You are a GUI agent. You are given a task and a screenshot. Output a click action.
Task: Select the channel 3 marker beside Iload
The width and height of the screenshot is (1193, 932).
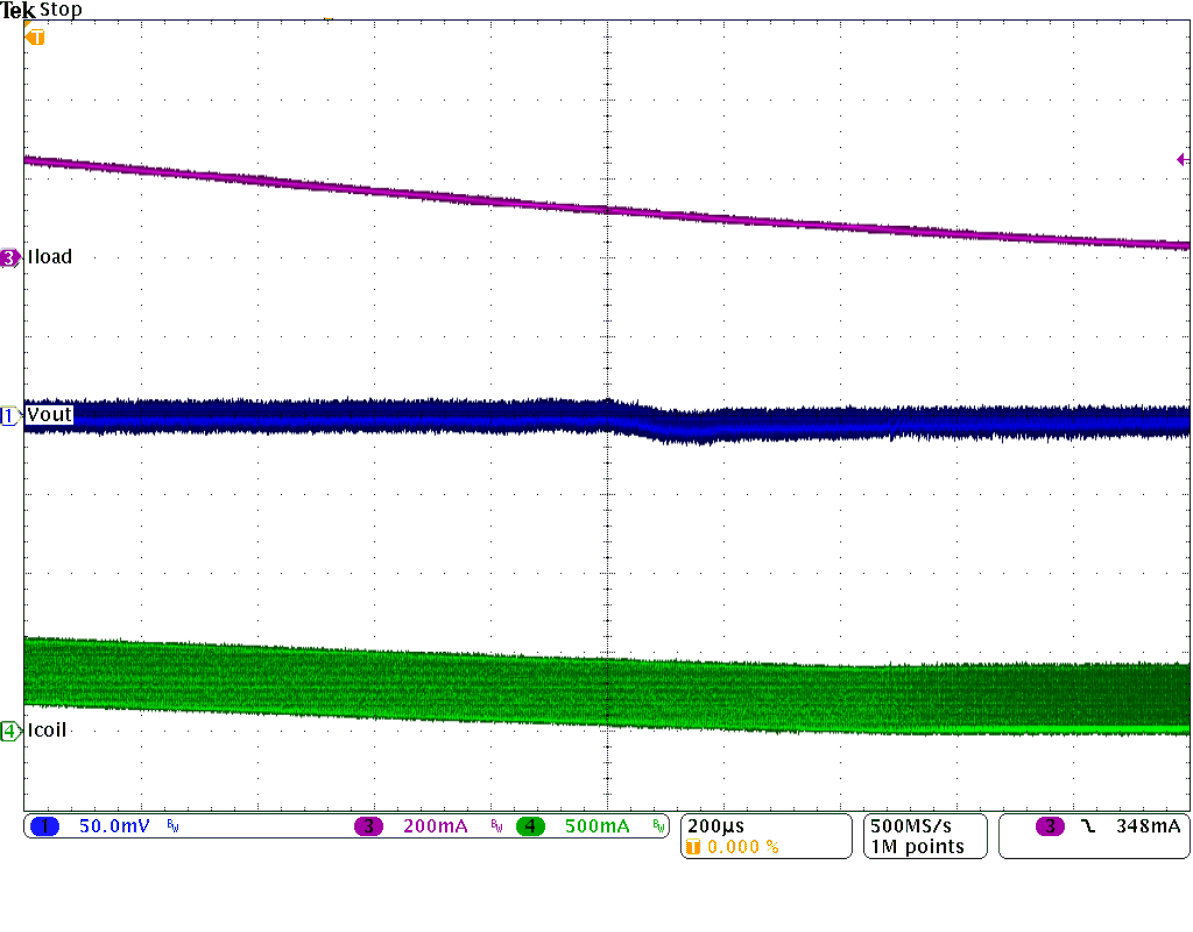pyautogui.click(x=9, y=257)
